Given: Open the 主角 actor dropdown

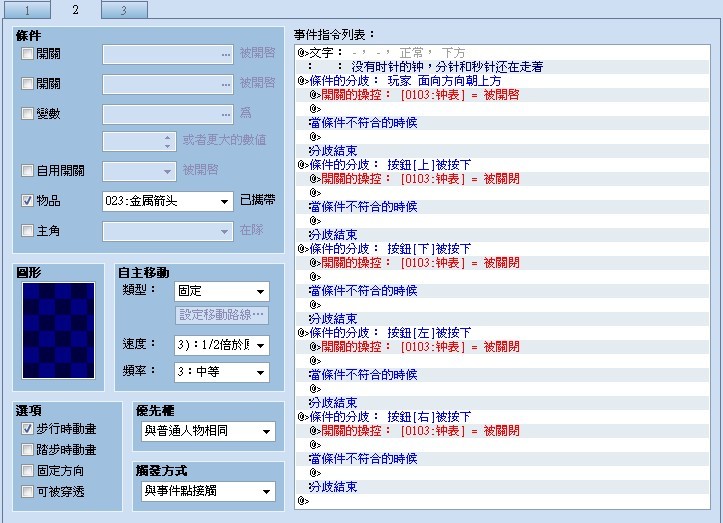Looking at the screenshot, I should pyautogui.click(x=168, y=232).
